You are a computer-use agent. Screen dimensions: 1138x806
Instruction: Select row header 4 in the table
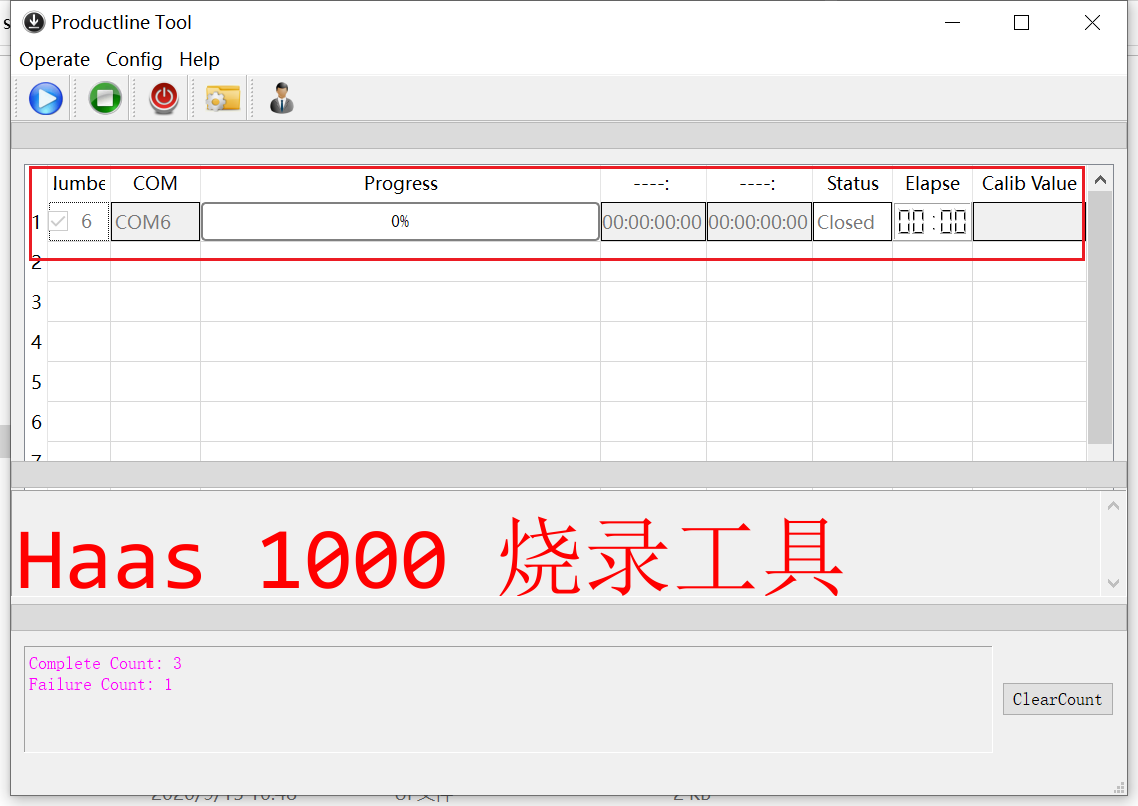pyautogui.click(x=36, y=342)
